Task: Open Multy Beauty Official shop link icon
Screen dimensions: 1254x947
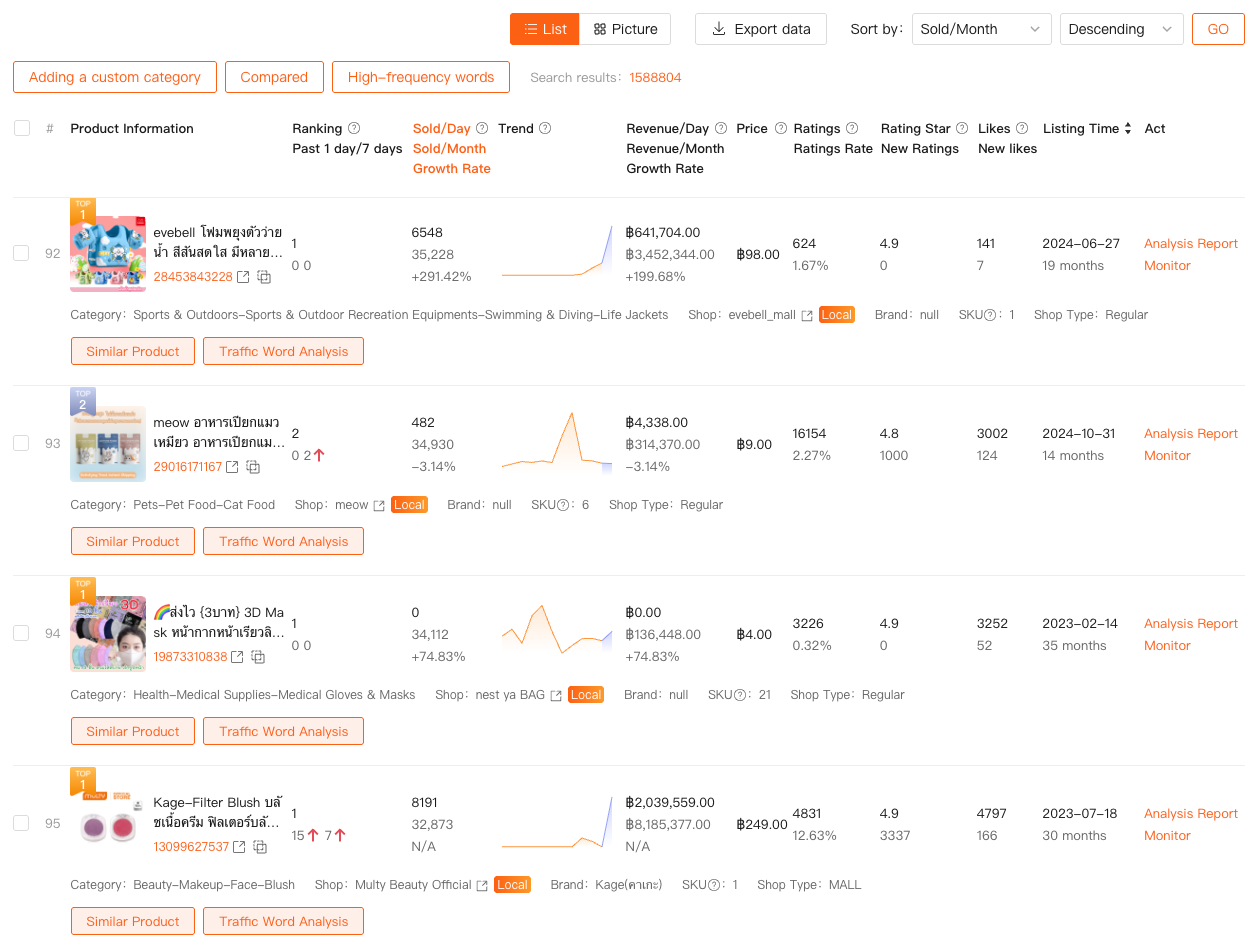Action: coord(482,885)
